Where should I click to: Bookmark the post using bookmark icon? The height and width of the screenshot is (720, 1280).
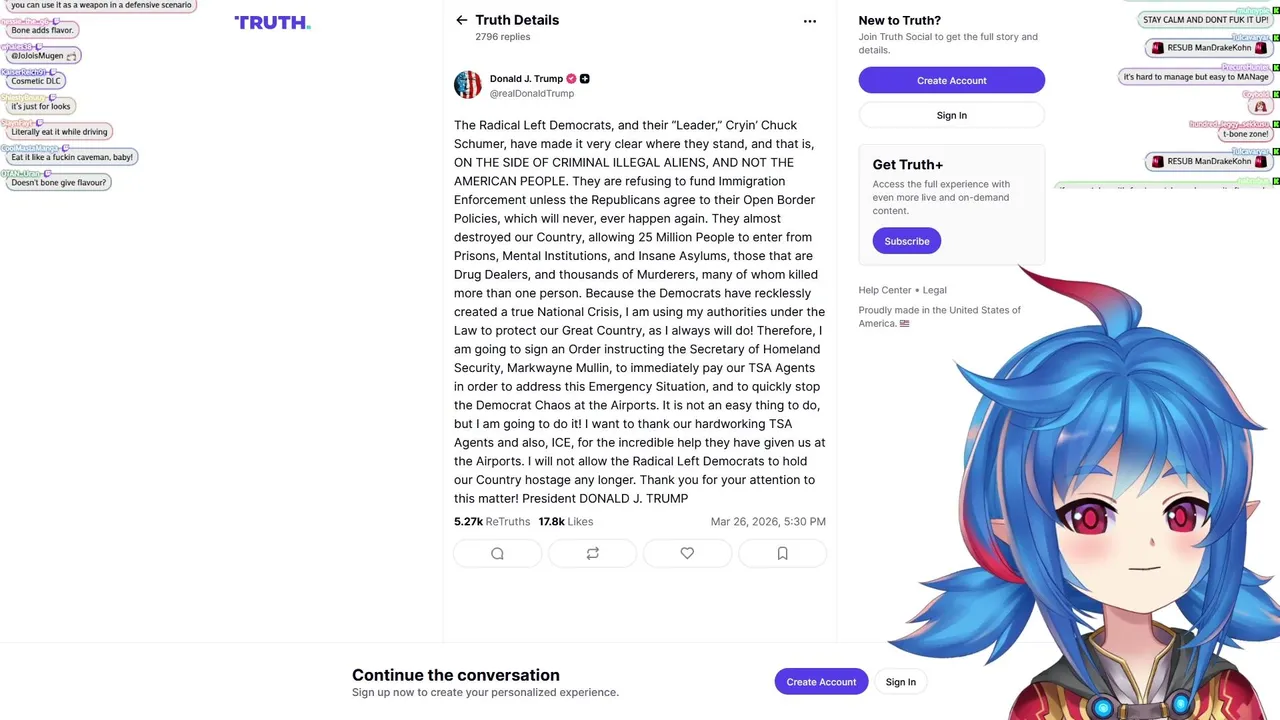[x=782, y=553]
